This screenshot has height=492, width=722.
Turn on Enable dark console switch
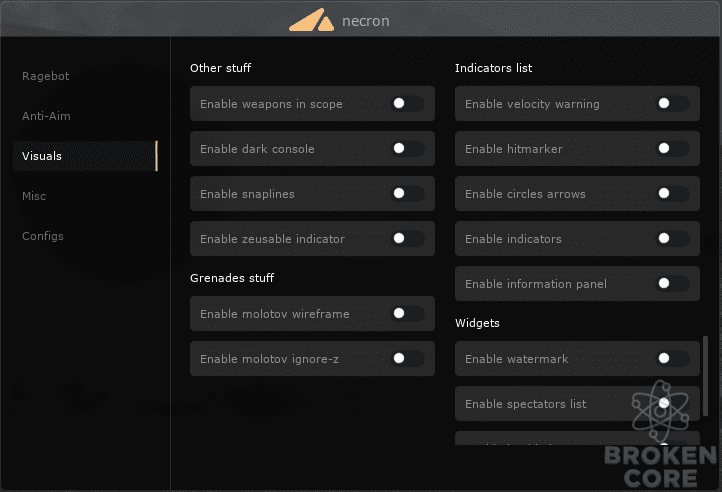408,149
